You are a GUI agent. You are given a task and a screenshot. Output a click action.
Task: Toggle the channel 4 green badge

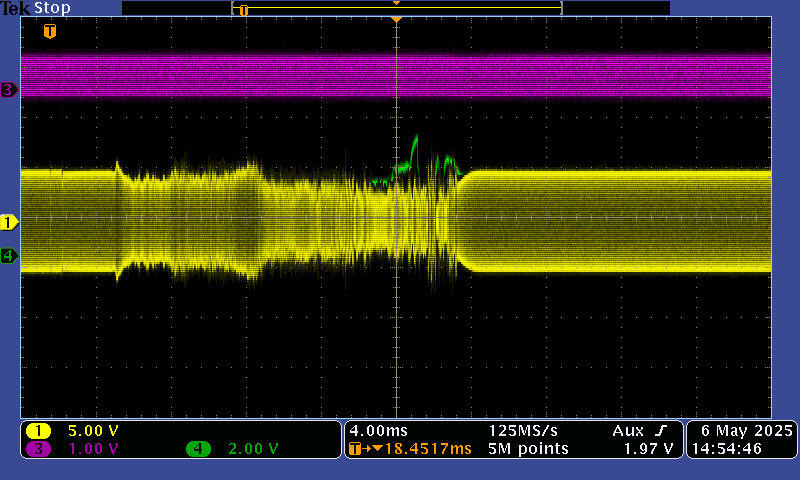click(x=198, y=448)
